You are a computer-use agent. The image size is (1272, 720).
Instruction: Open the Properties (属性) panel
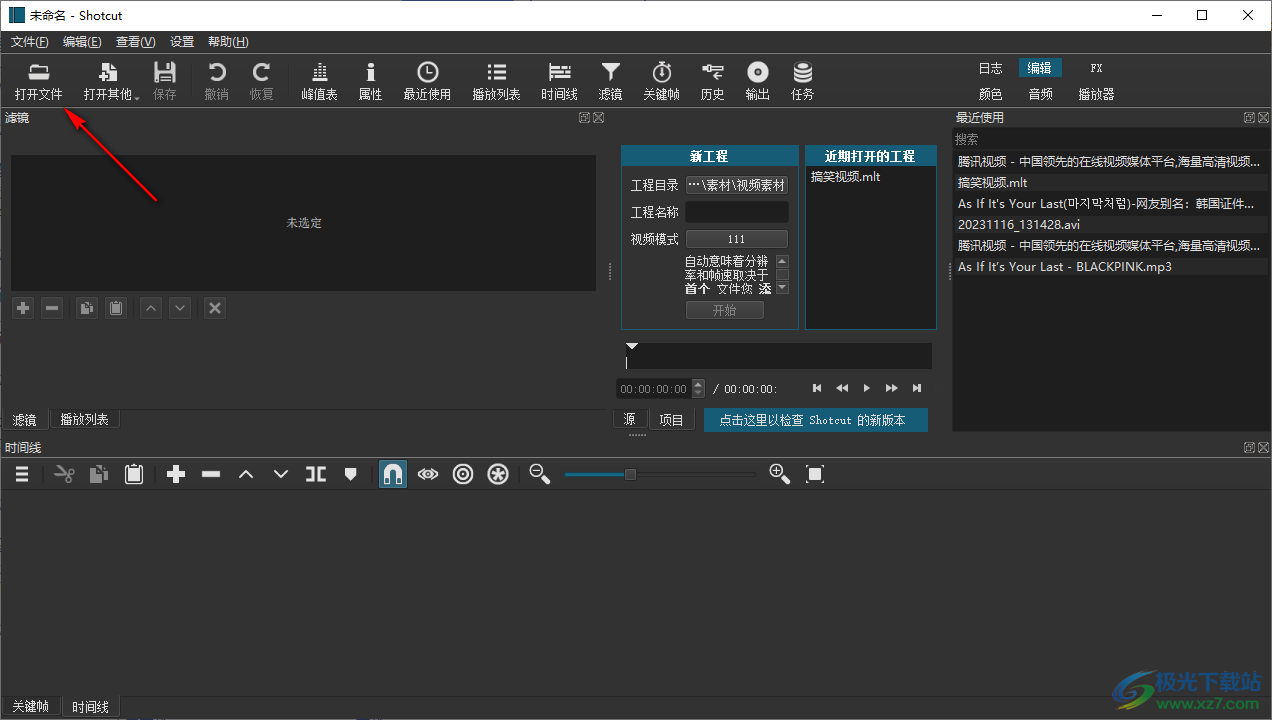coord(370,81)
